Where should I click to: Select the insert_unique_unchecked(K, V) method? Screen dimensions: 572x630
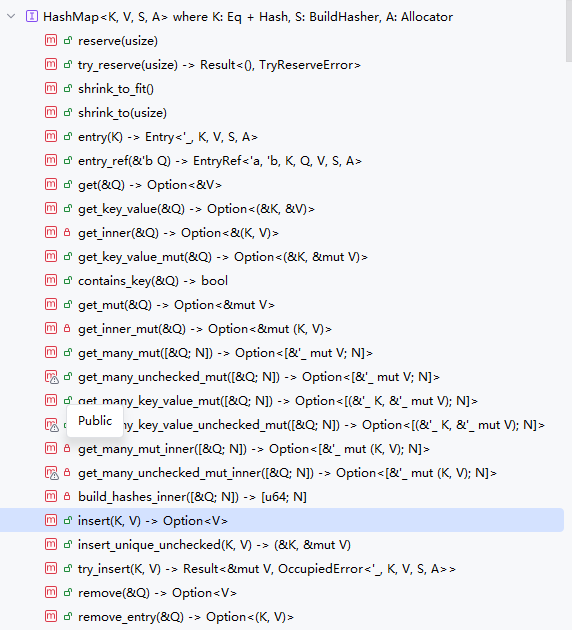[x=214, y=545]
